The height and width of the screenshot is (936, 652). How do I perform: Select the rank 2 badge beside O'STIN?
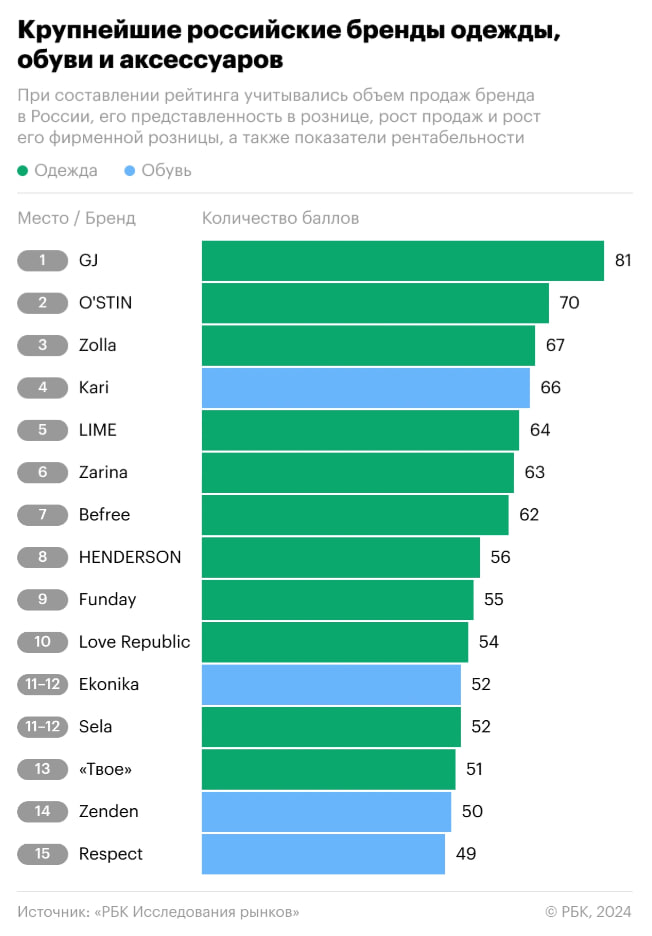tap(43, 303)
